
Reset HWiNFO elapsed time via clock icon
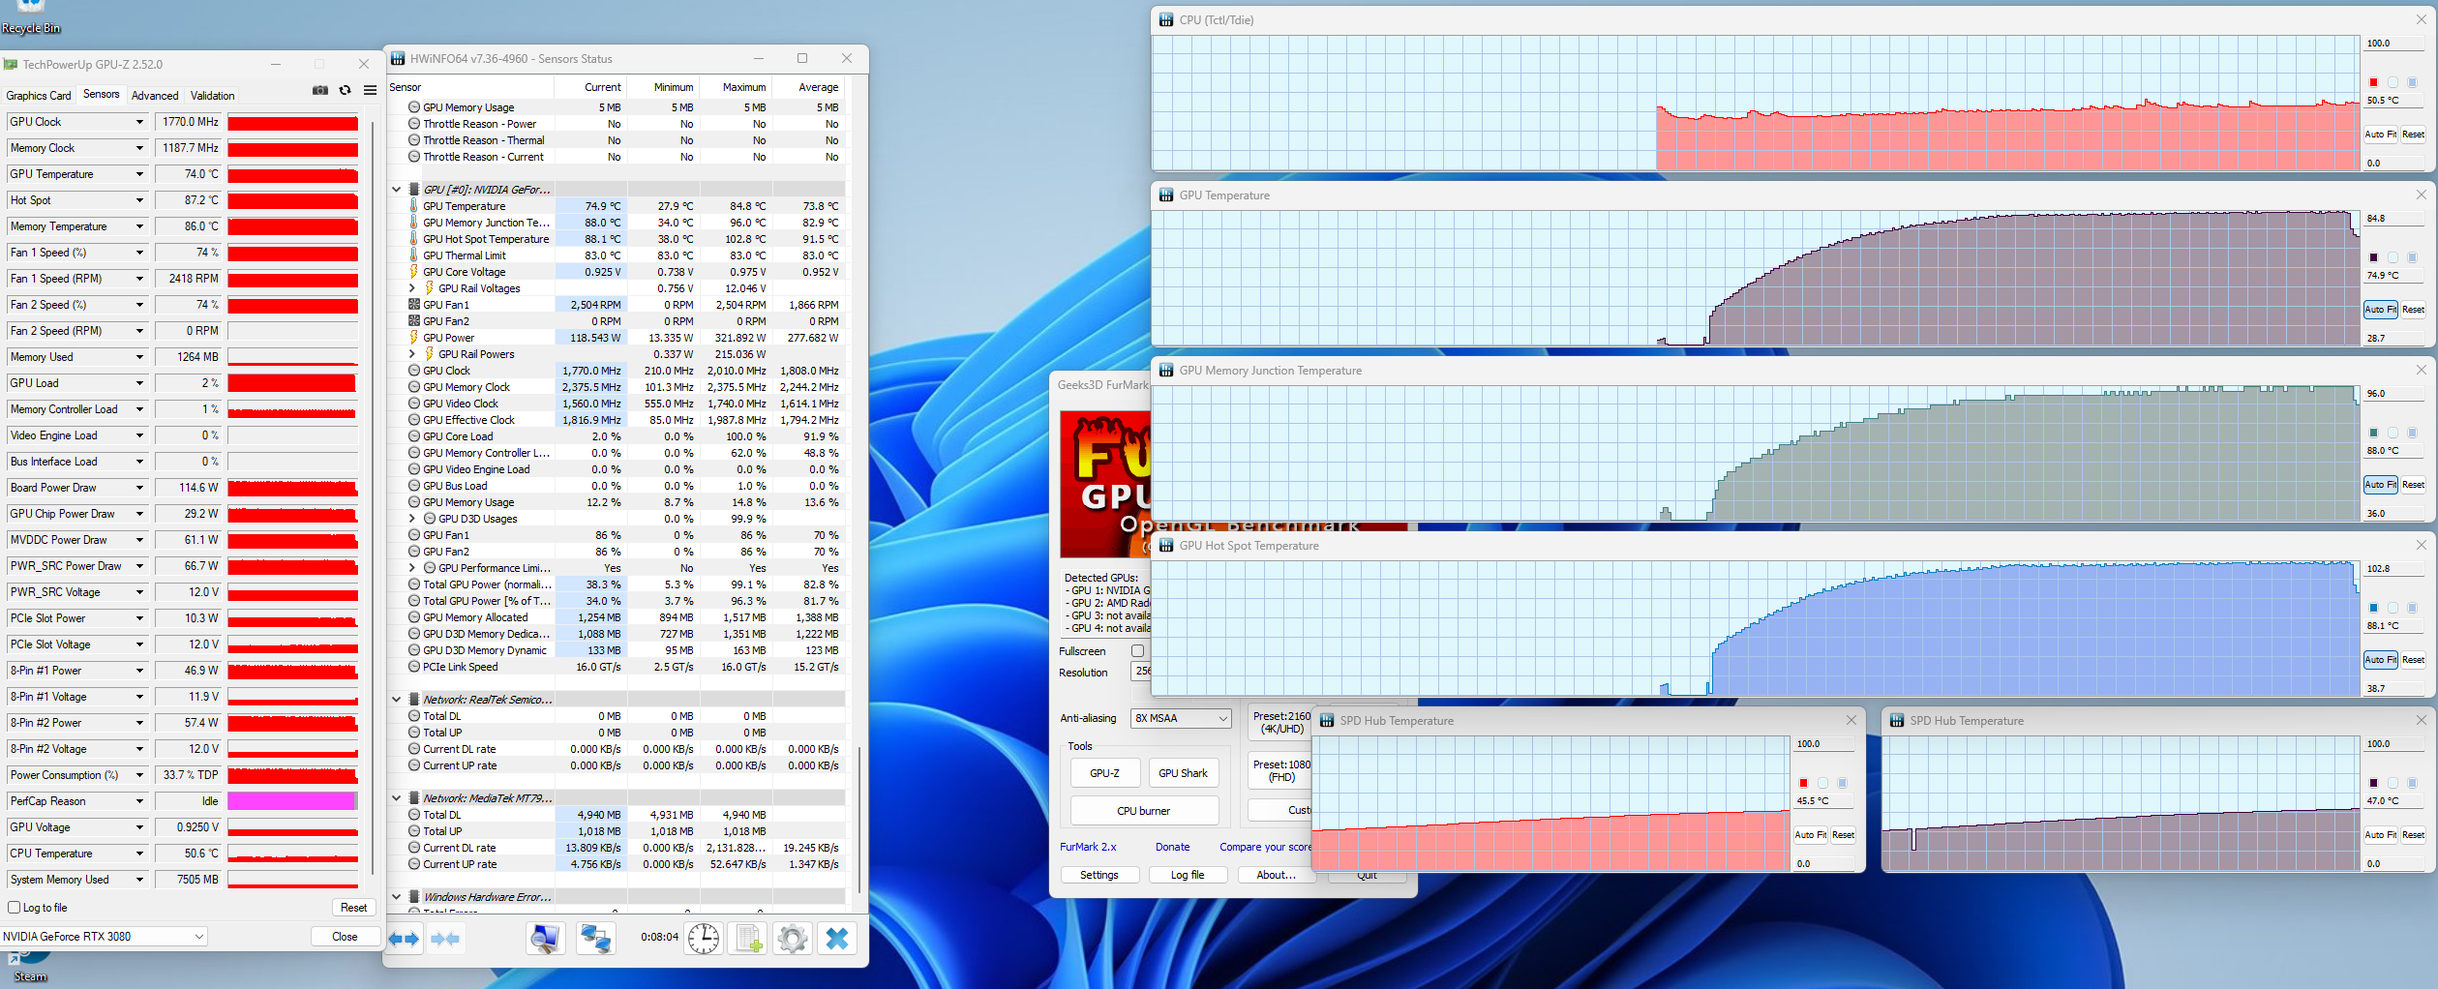pyautogui.click(x=703, y=938)
